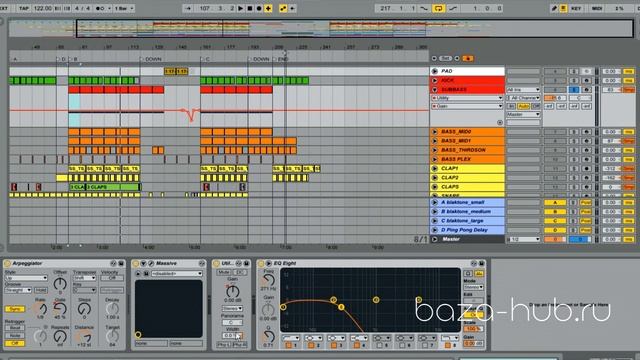This screenshot has width=640, height=360.
Task: Open the 1 Bar quantization dropdown
Action: [124, 8]
